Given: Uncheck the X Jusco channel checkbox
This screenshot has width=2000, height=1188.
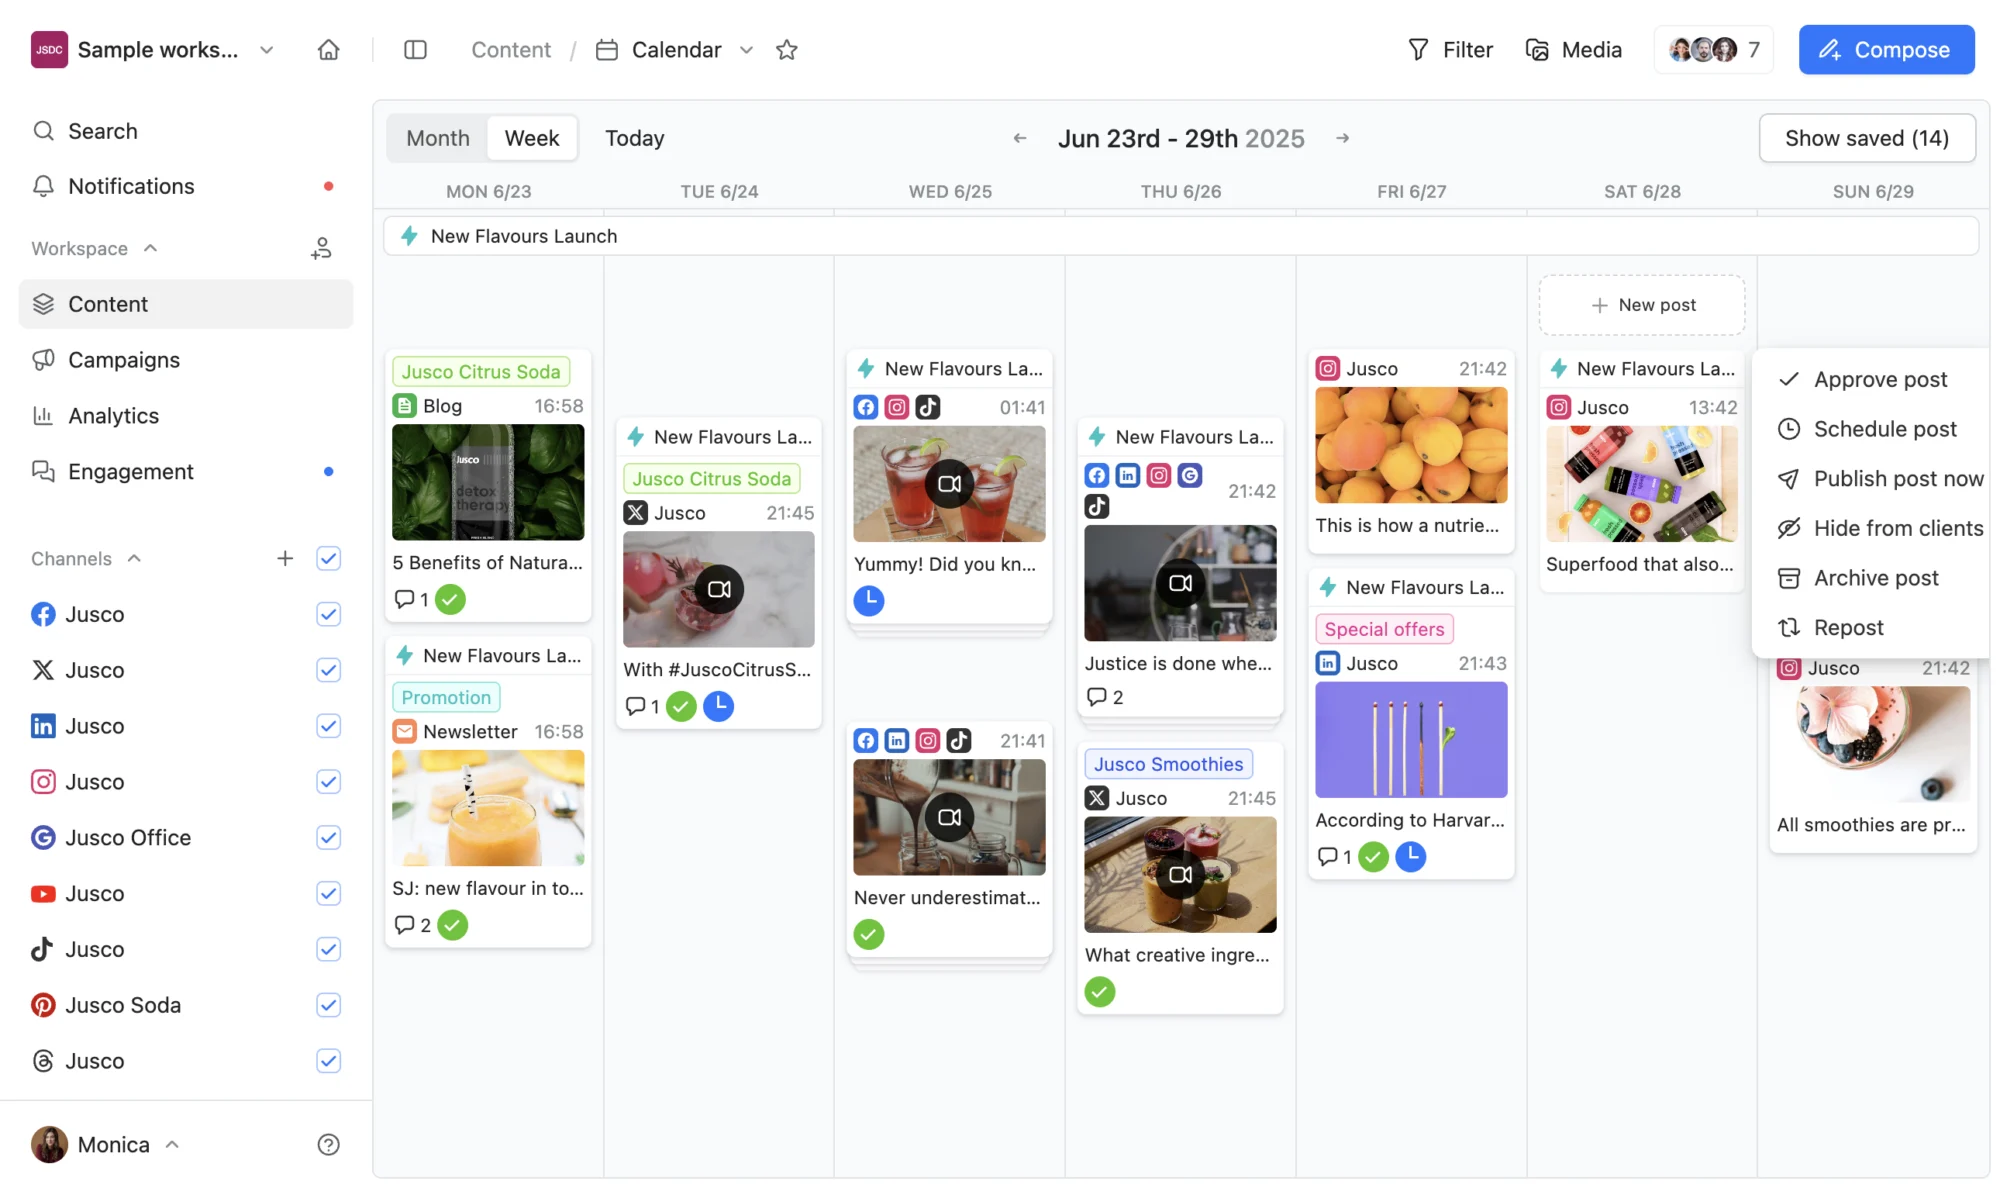Looking at the screenshot, I should (328, 670).
